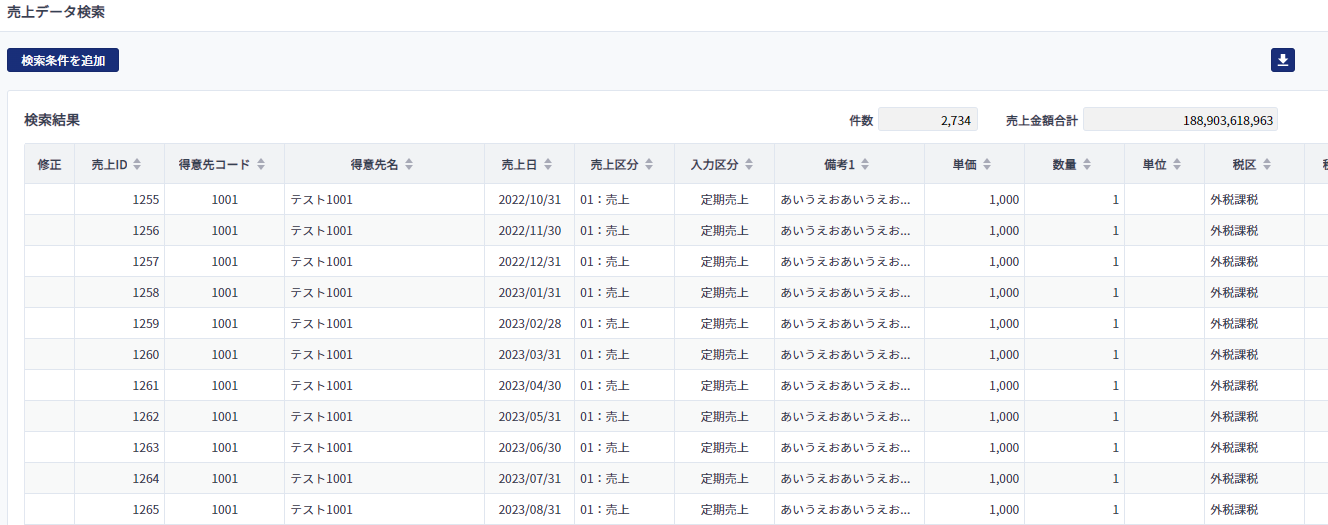This screenshot has height=525, width=1328.
Task: Click date 2023/05/31 cell
Action: (x=530, y=417)
